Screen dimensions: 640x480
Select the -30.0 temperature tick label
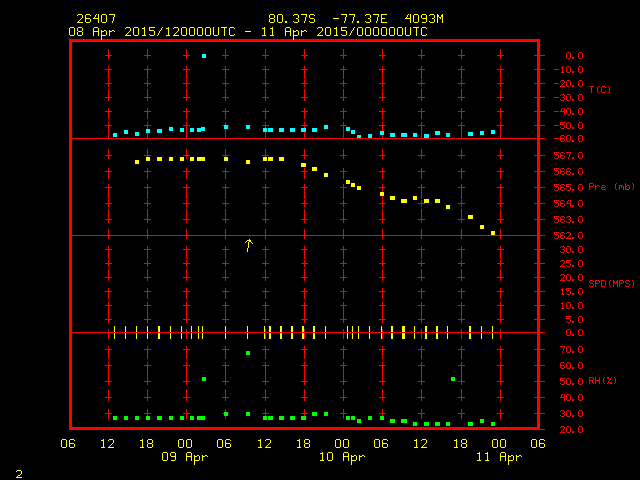[569, 98]
